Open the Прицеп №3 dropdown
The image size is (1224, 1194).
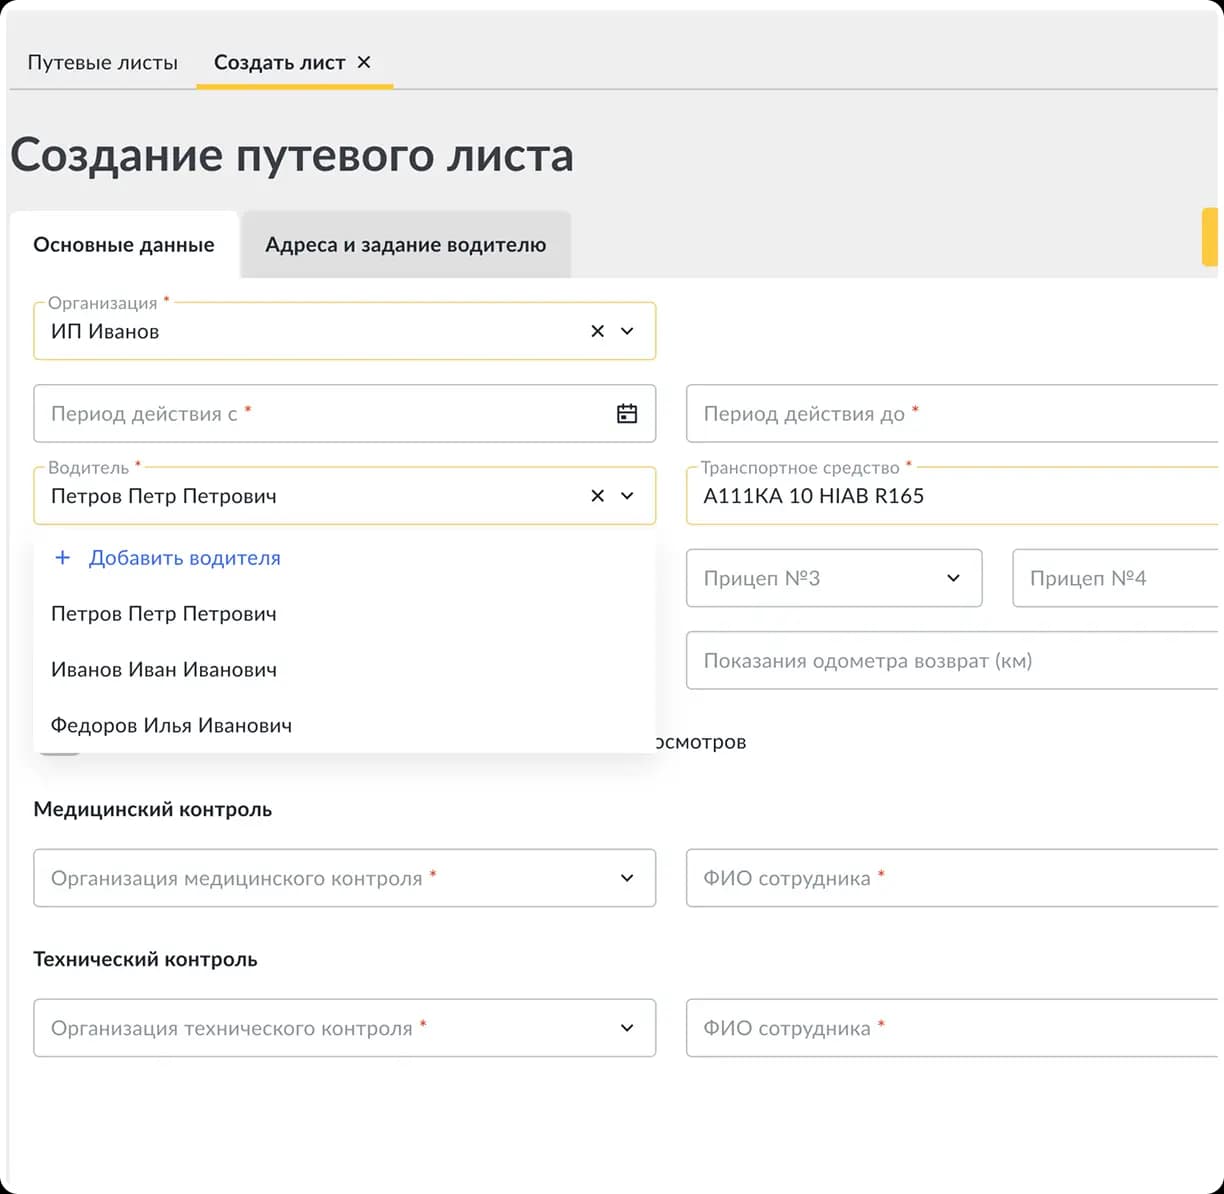pyautogui.click(x=834, y=578)
